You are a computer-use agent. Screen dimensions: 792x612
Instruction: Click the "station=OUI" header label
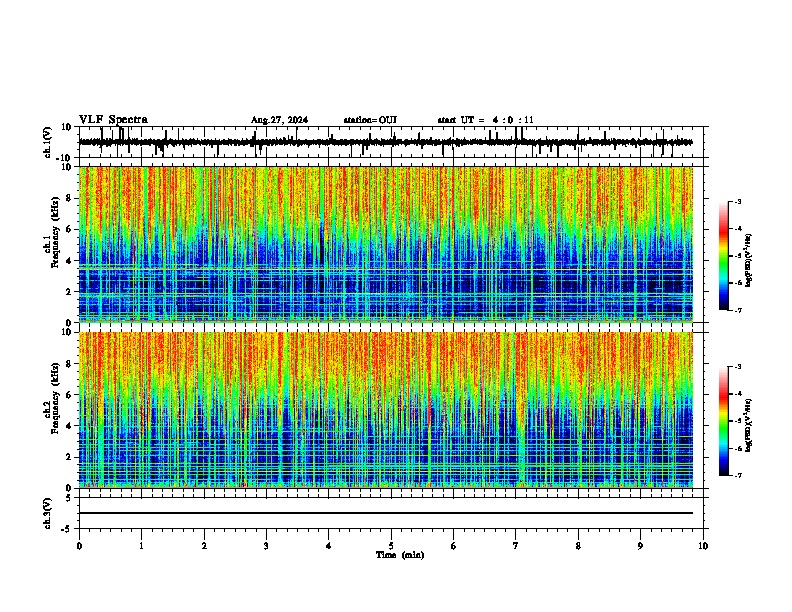(370, 120)
